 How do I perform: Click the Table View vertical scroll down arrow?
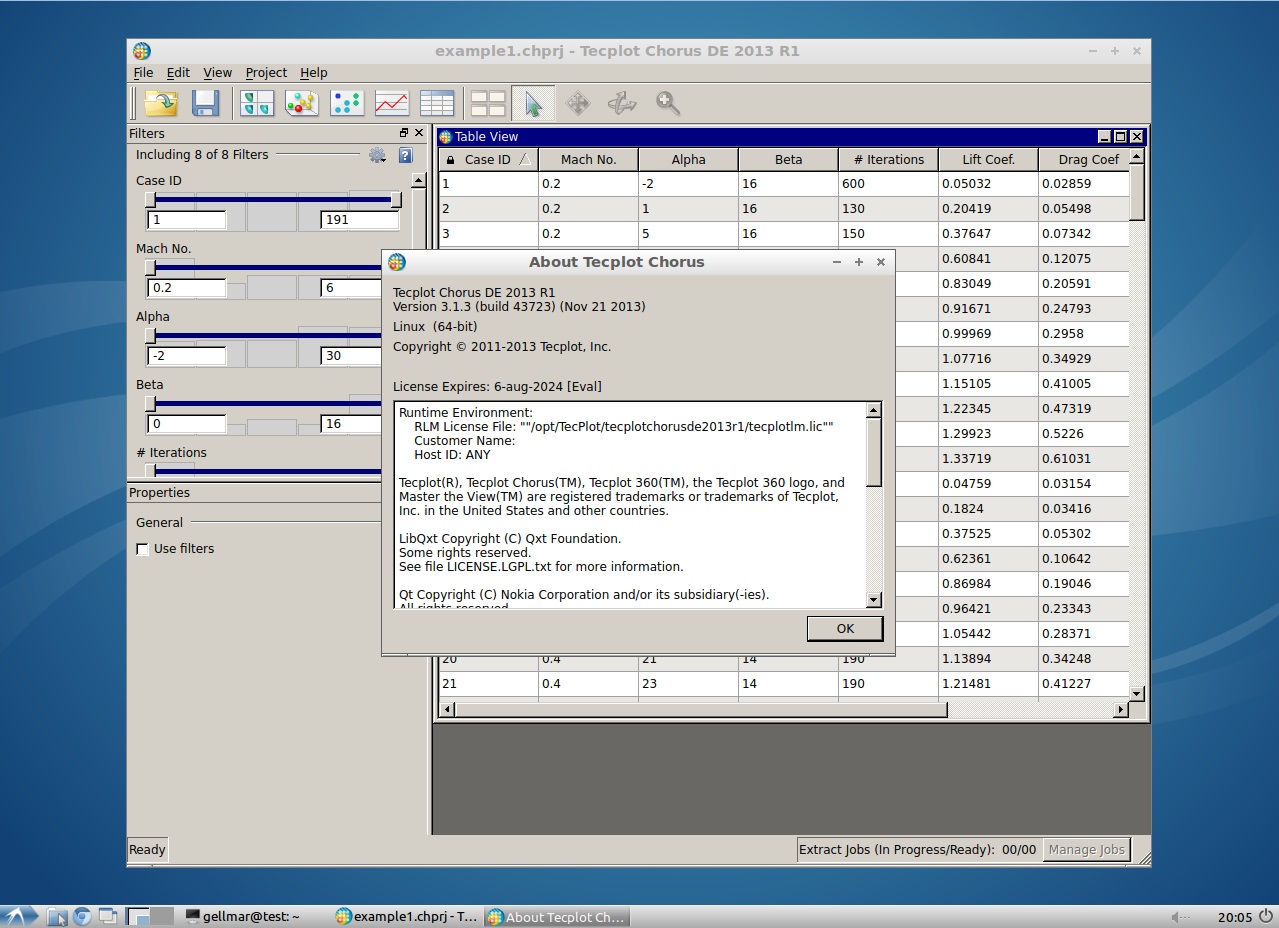[1137, 693]
